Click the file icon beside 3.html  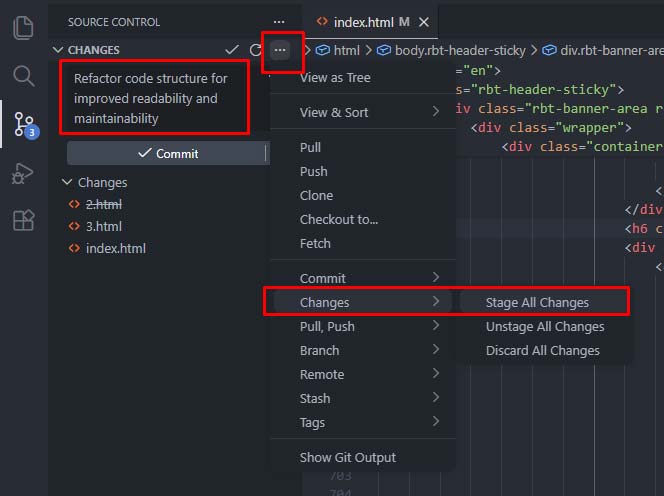coord(74,226)
